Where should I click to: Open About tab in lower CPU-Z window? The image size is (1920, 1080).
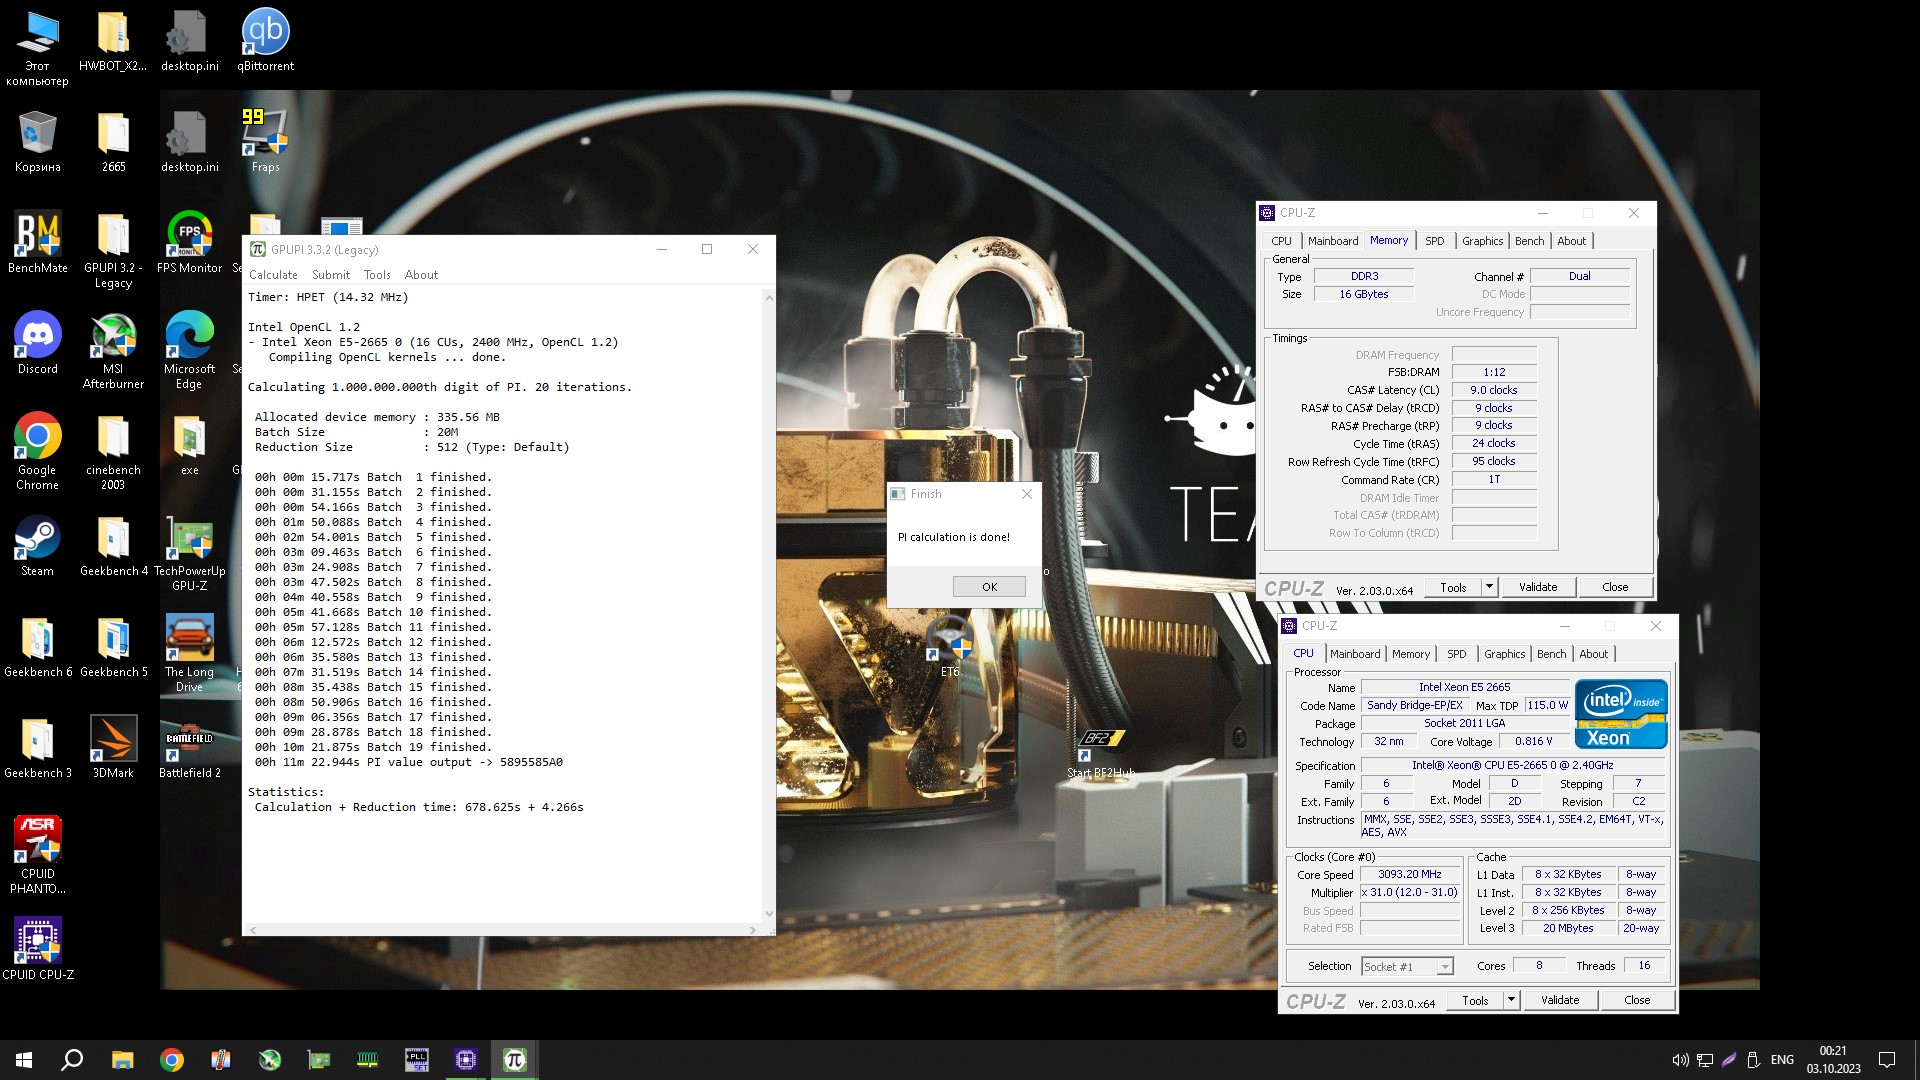click(x=1594, y=654)
